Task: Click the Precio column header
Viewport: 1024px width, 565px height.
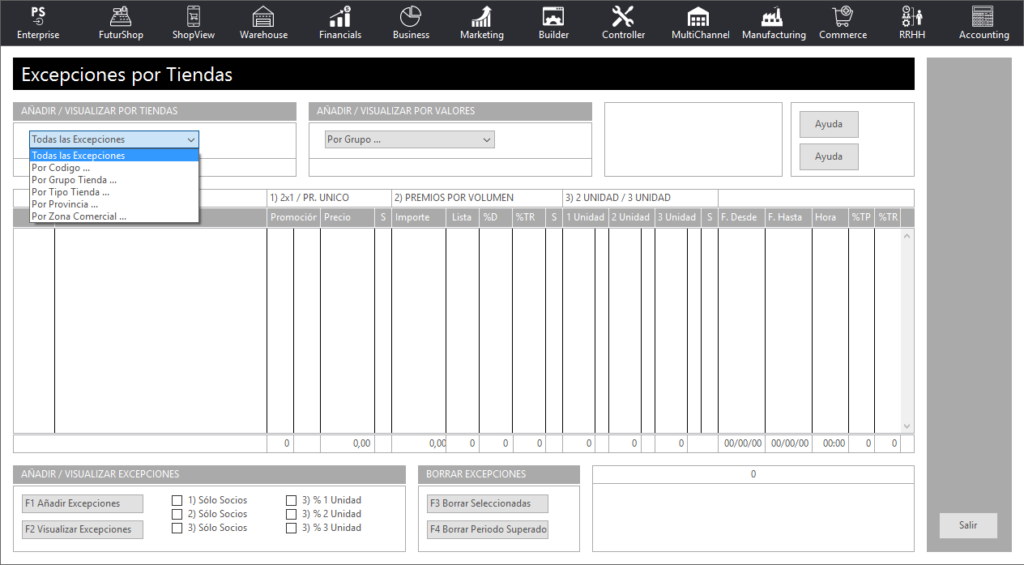Action: (347, 218)
